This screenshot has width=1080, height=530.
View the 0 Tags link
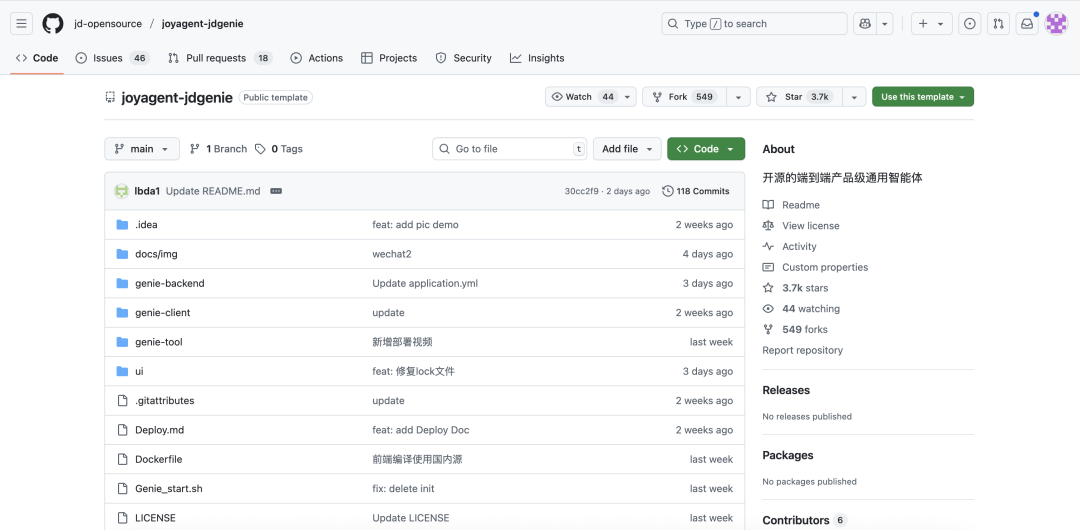pos(279,149)
